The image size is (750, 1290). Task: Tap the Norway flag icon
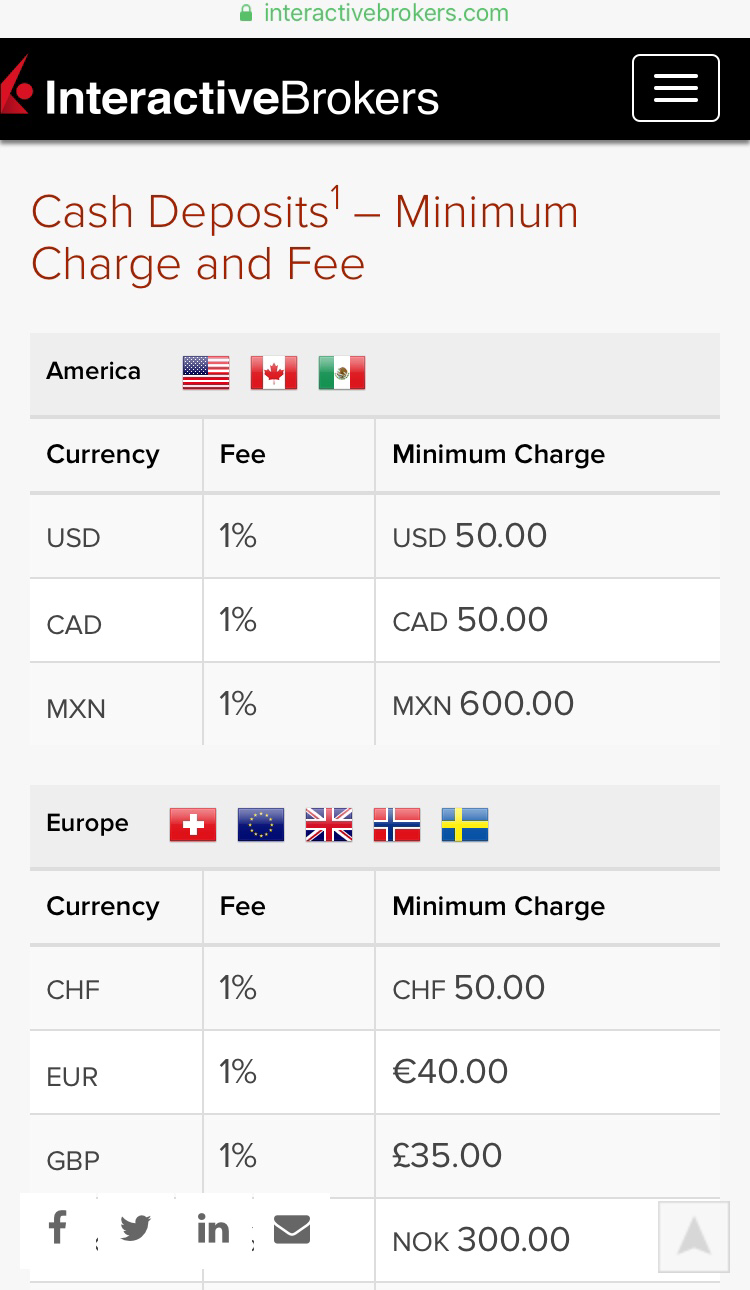(x=397, y=825)
